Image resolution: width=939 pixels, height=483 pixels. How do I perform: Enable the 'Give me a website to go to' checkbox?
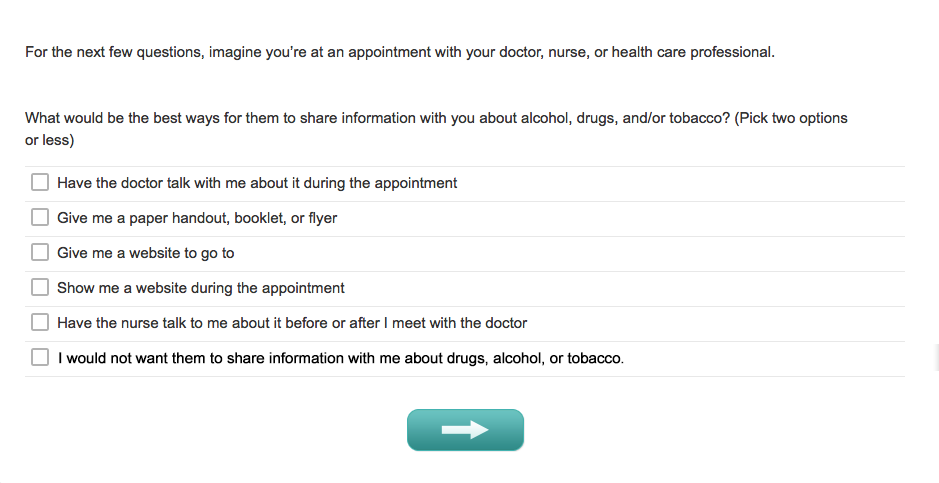[x=40, y=253]
